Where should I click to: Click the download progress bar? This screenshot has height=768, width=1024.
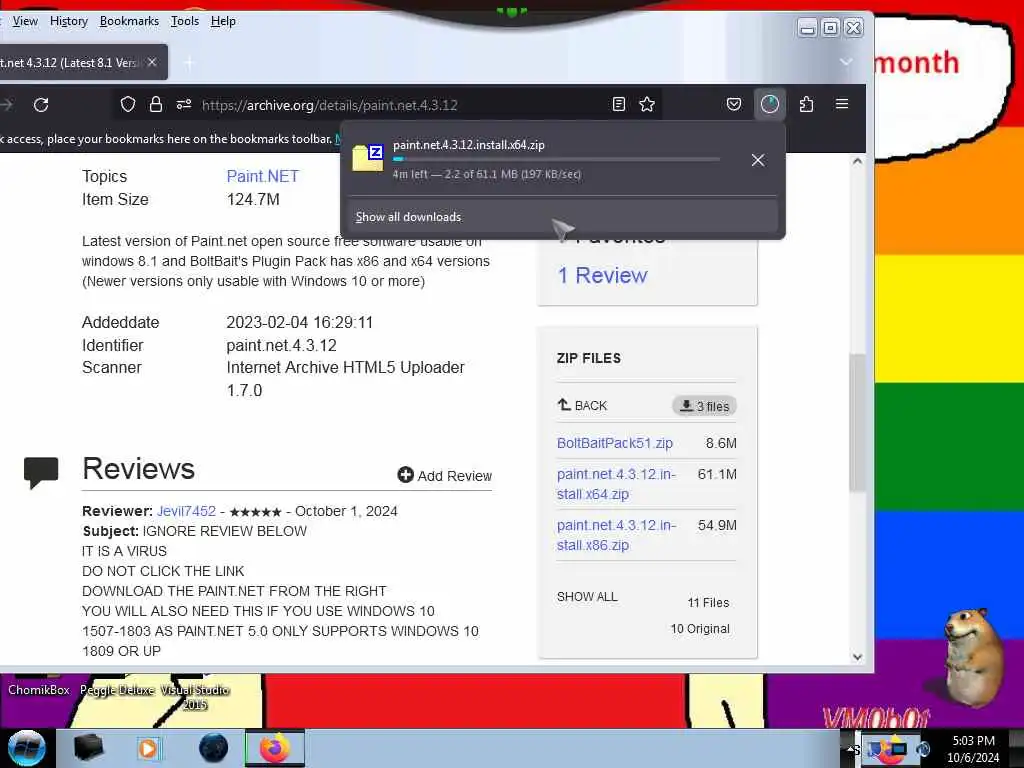point(556,159)
